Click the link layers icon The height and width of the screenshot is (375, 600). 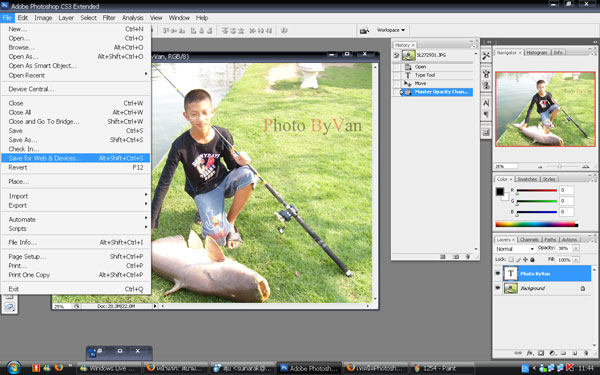click(518, 353)
